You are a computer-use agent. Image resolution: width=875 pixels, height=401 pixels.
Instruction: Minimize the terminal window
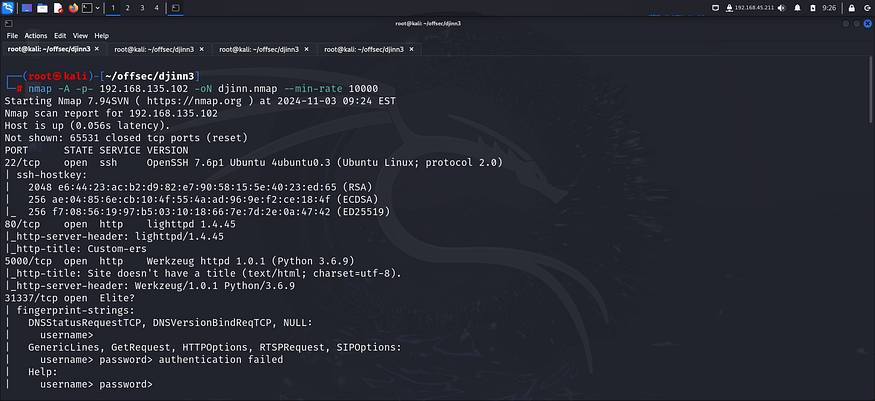[846, 23]
